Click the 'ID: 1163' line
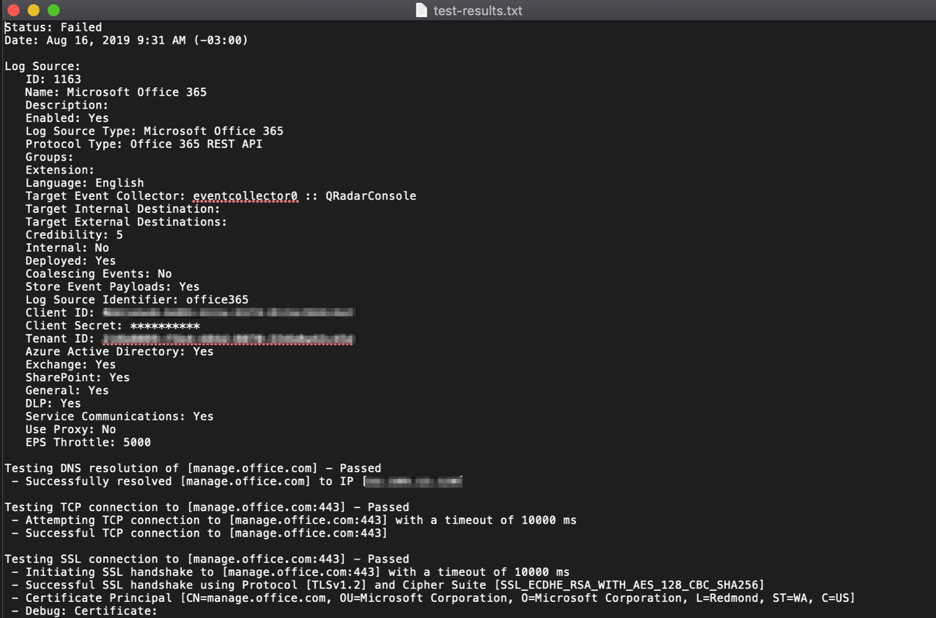 53,79
